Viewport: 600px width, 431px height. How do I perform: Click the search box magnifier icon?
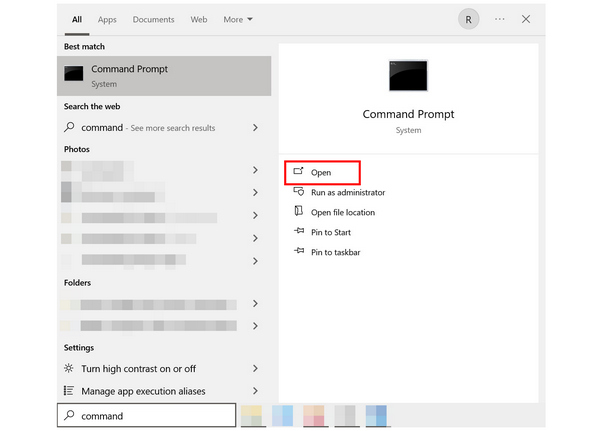[69, 415]
